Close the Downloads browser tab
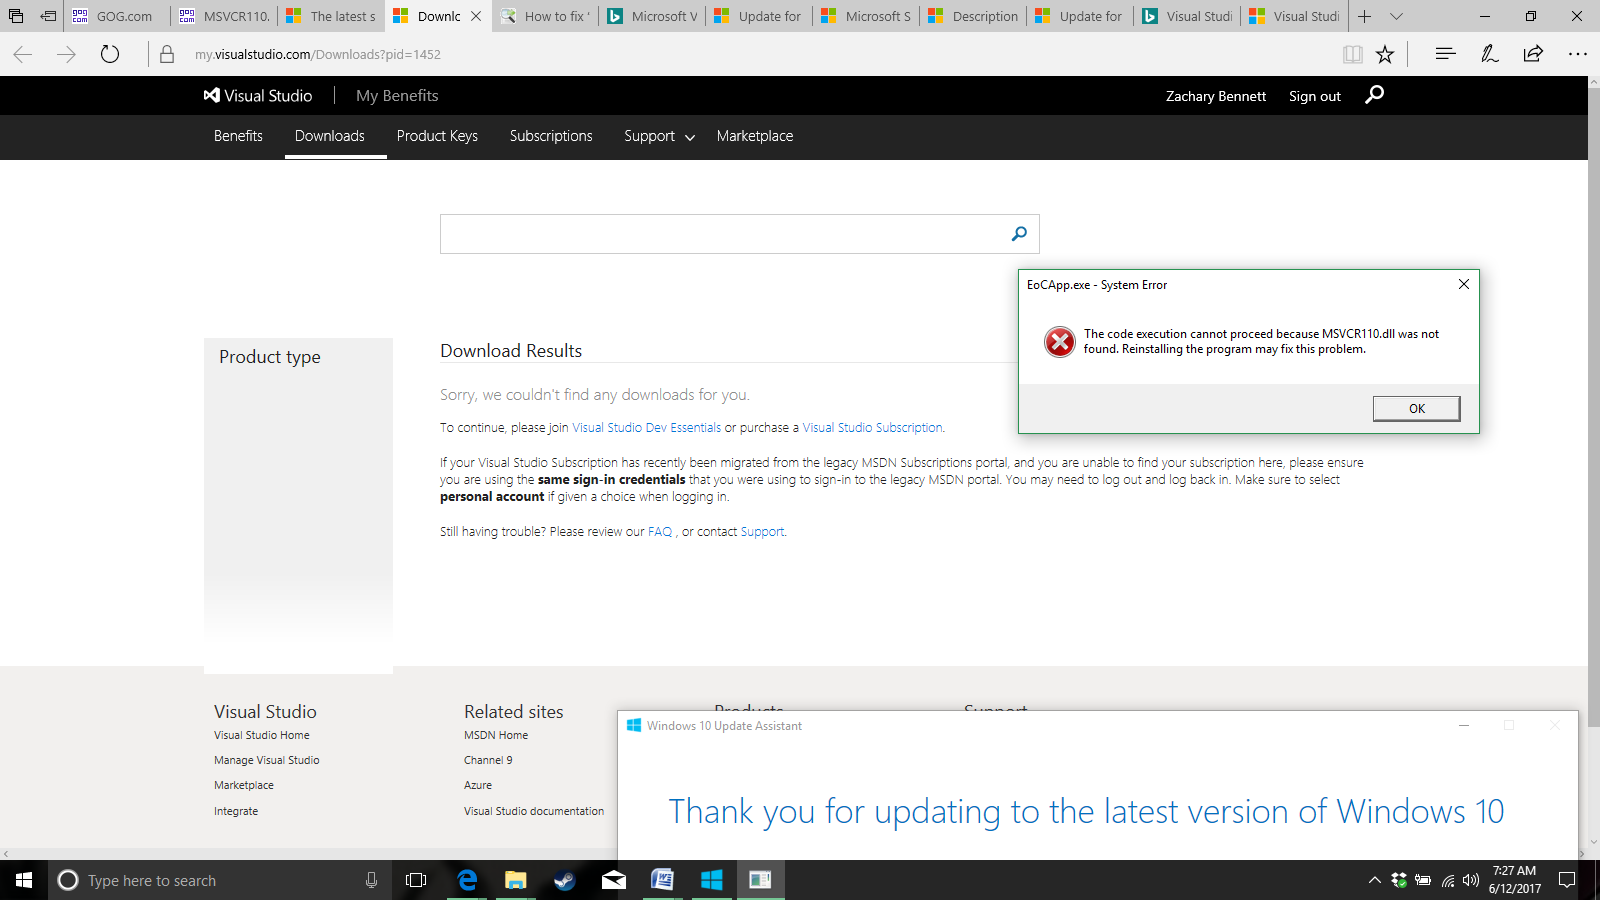 [x=476, y=16]
